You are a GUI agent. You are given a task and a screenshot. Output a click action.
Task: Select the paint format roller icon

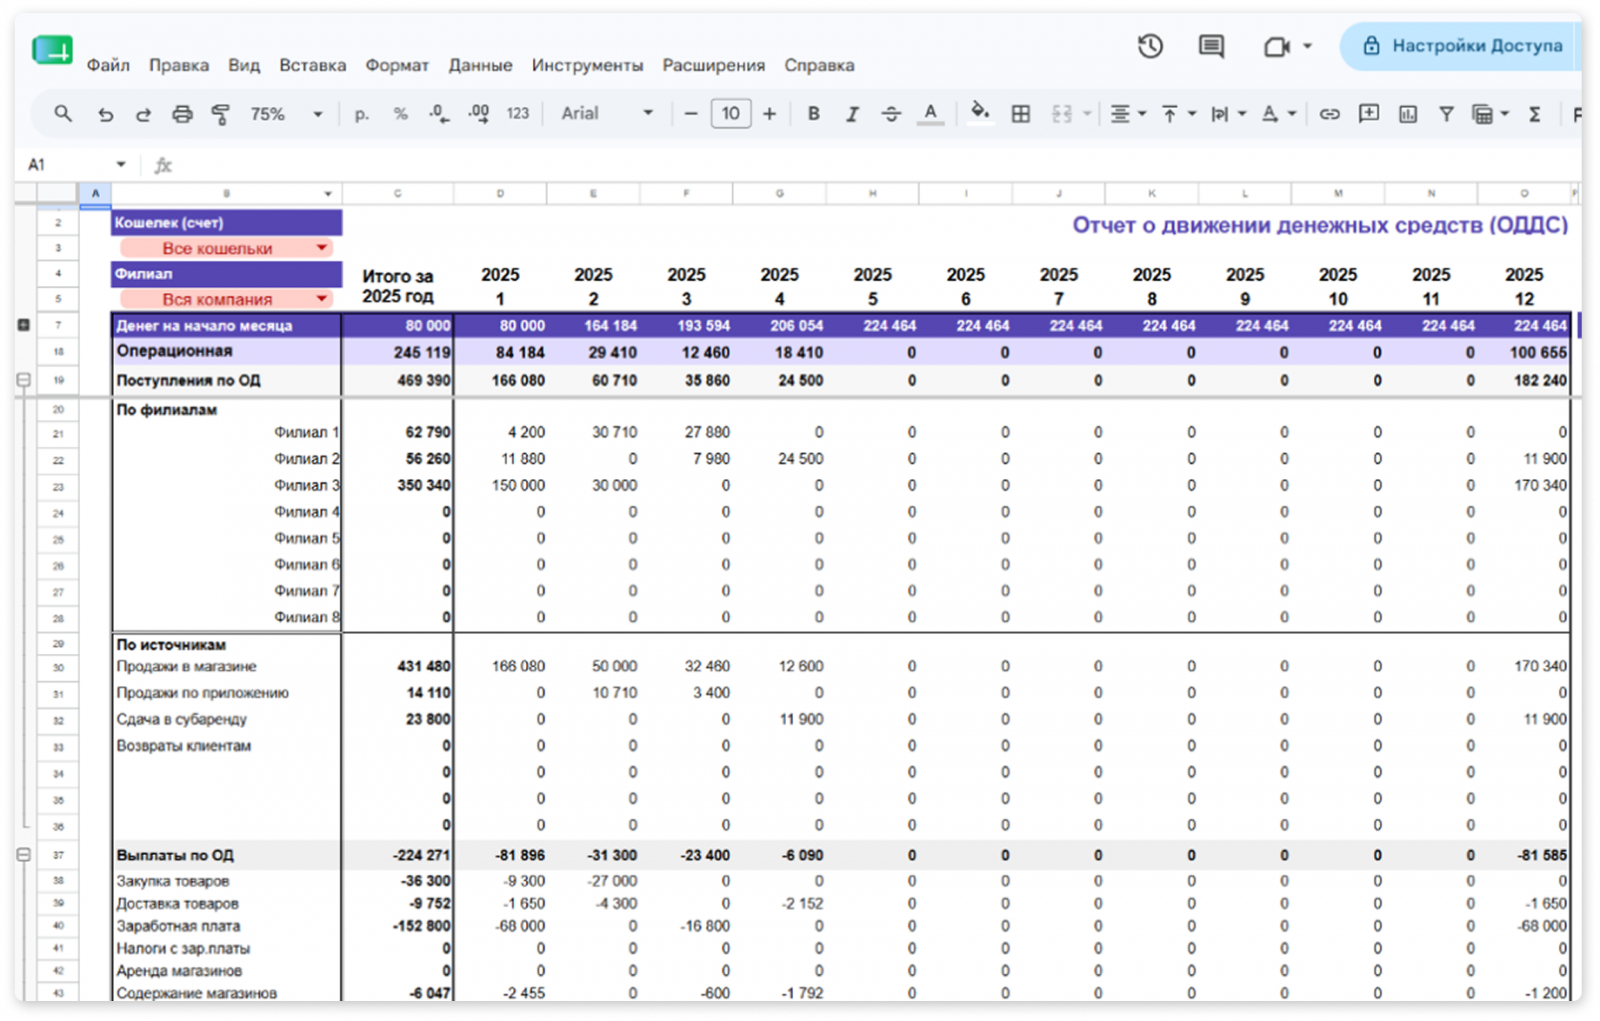220,114
